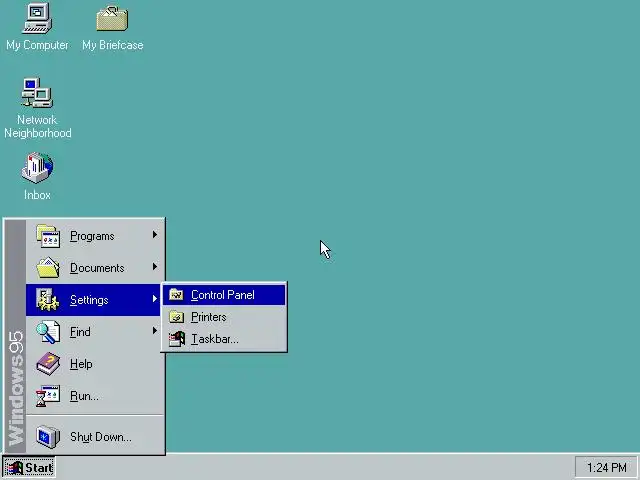Click the 1:24 PM clock in the tray
640x480 pixels.
[x=607, y=467]
